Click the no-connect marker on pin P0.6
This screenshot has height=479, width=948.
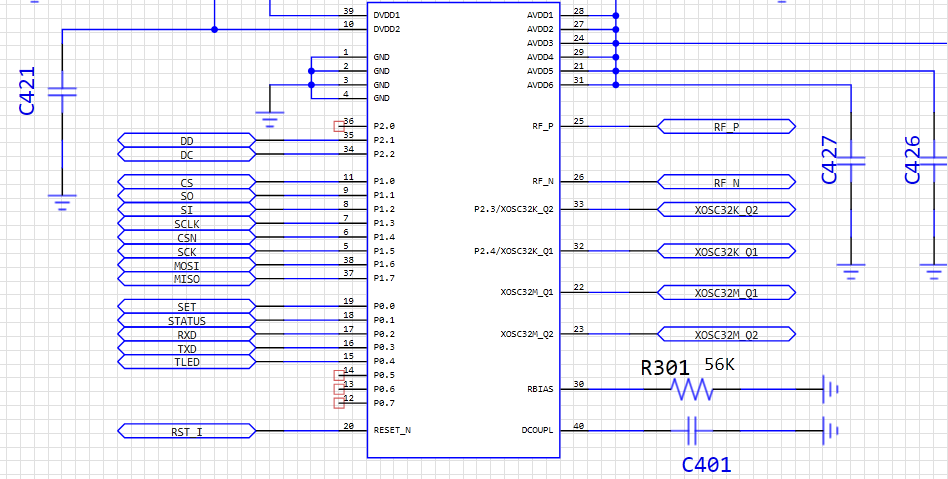[339, 389]
